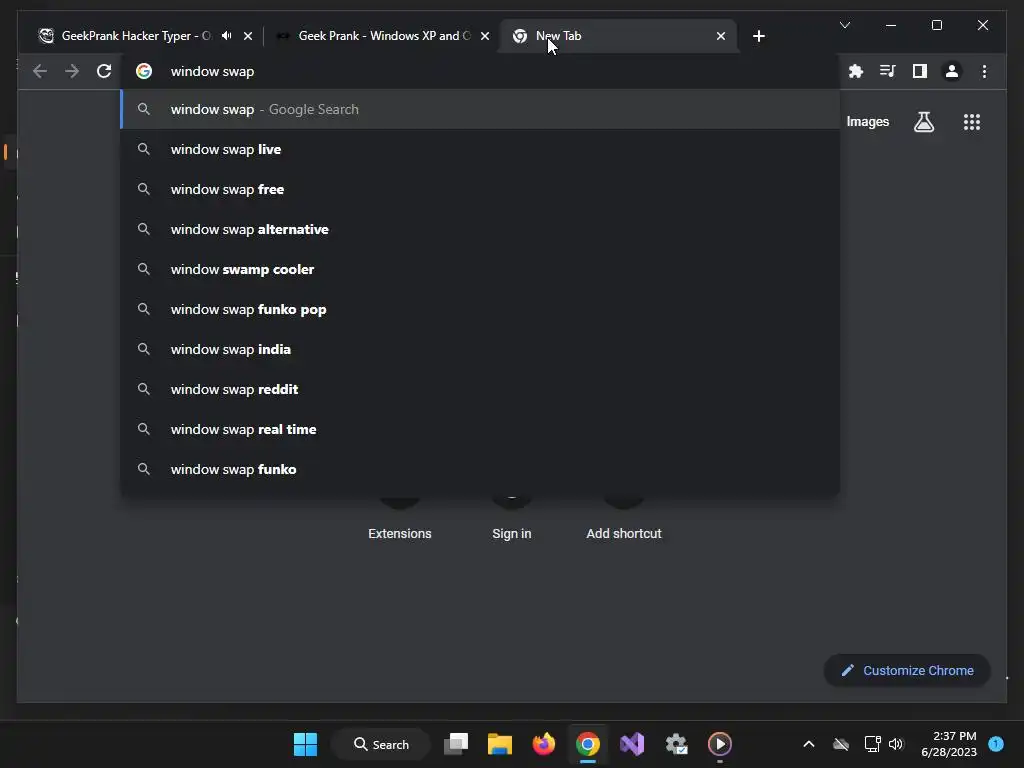Click the taskbar Search box

(x=381, y=744)
